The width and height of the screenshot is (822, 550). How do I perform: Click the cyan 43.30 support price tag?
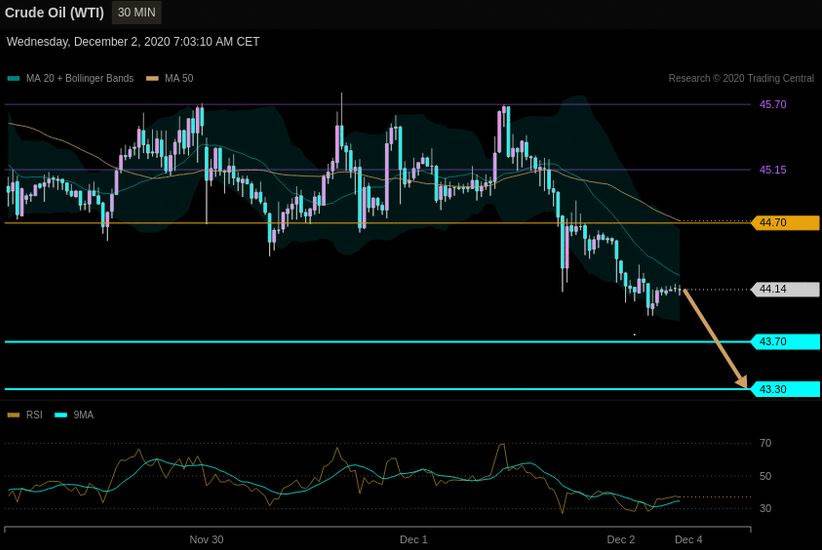(x=785, y=389)
